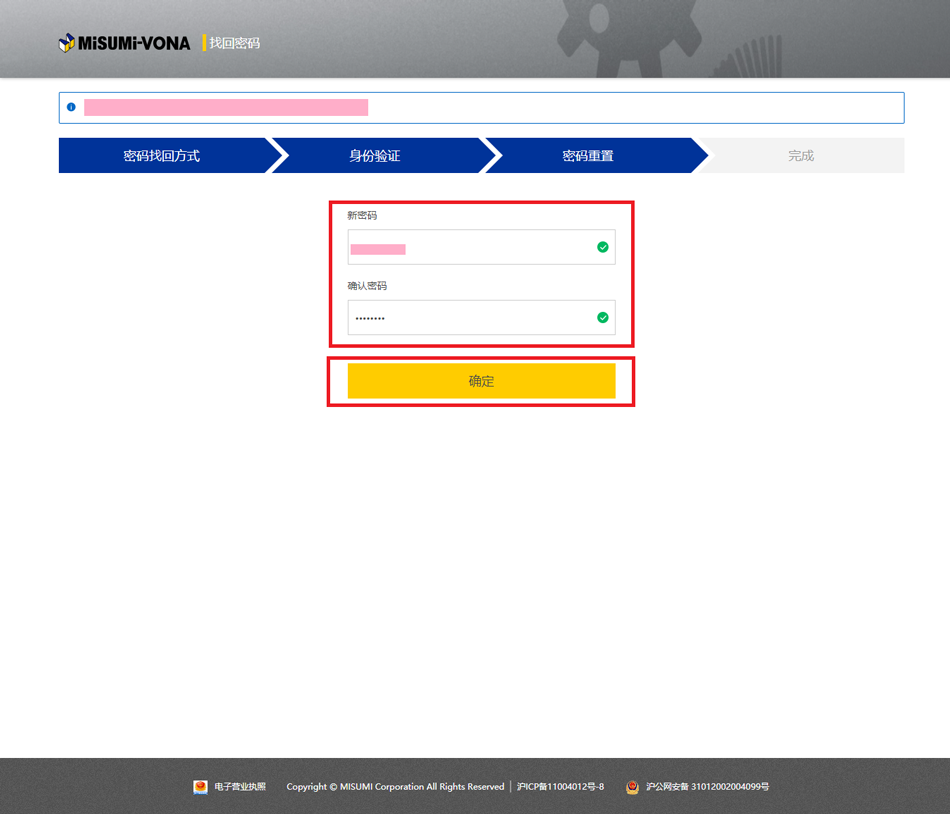
Task: Click the blue info icon in banner
Action: click(x=71, y=107)
